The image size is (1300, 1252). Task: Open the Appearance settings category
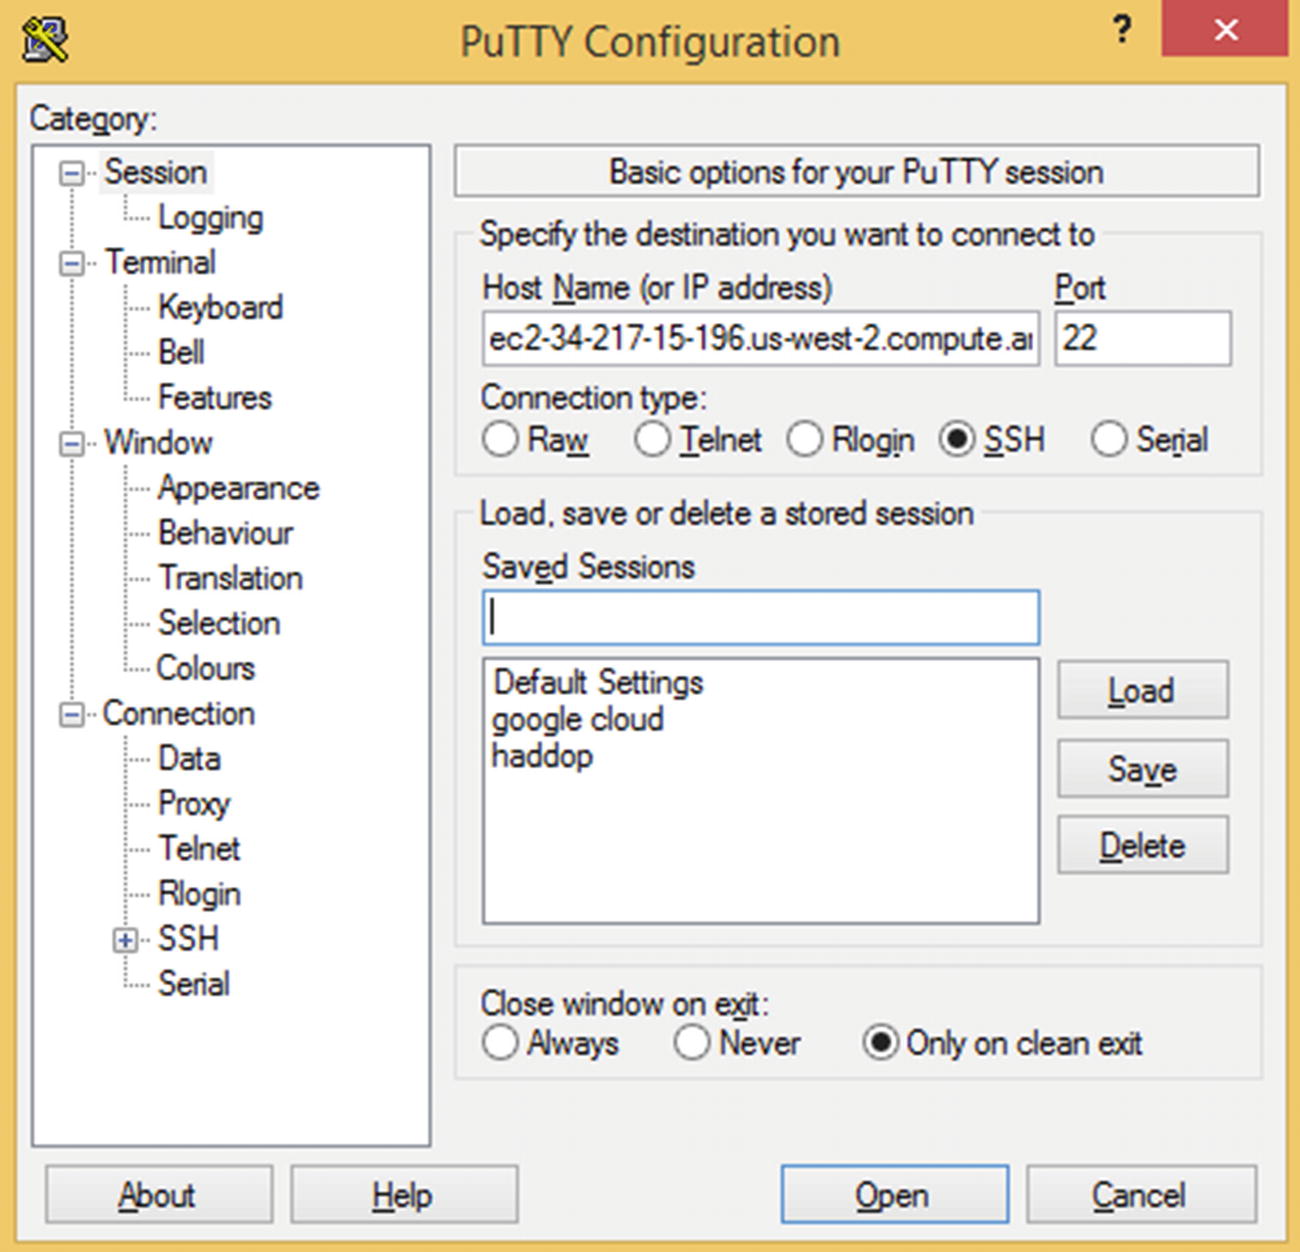(x=238, y=488)
